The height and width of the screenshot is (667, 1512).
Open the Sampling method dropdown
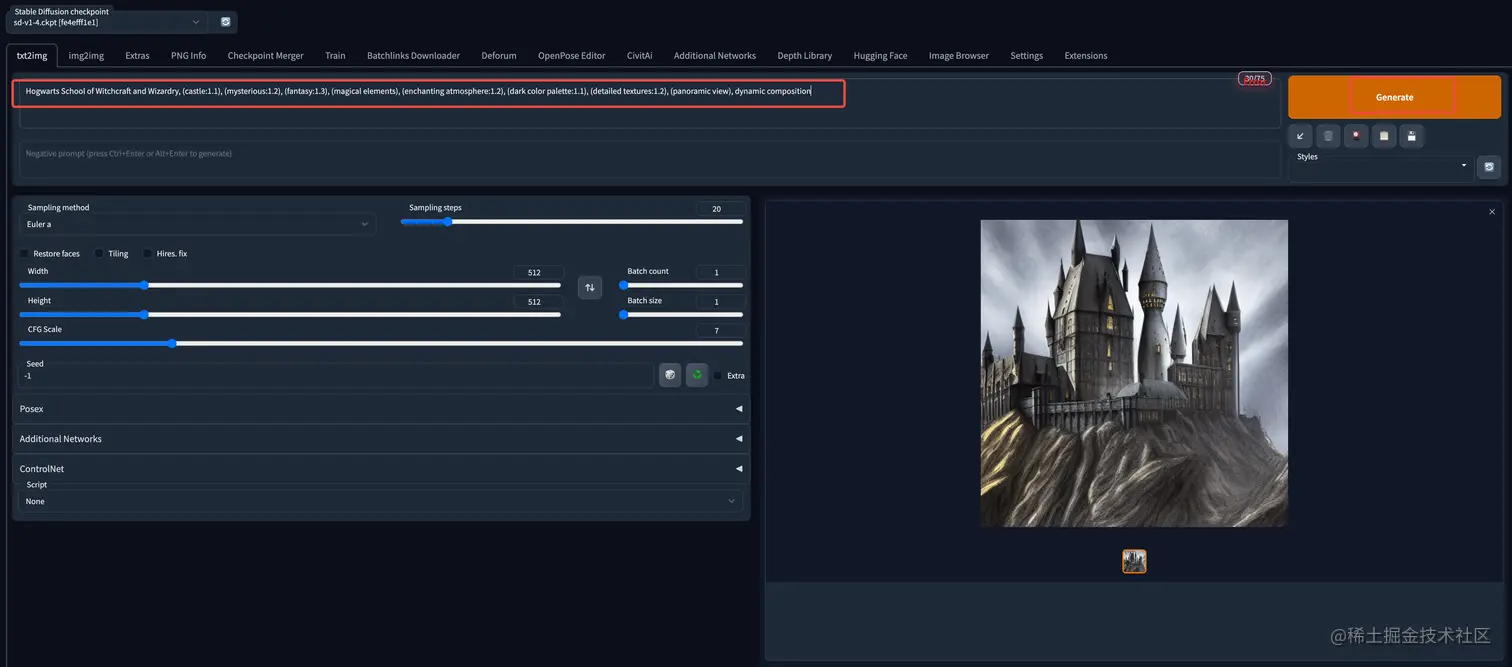pos(198,225)
